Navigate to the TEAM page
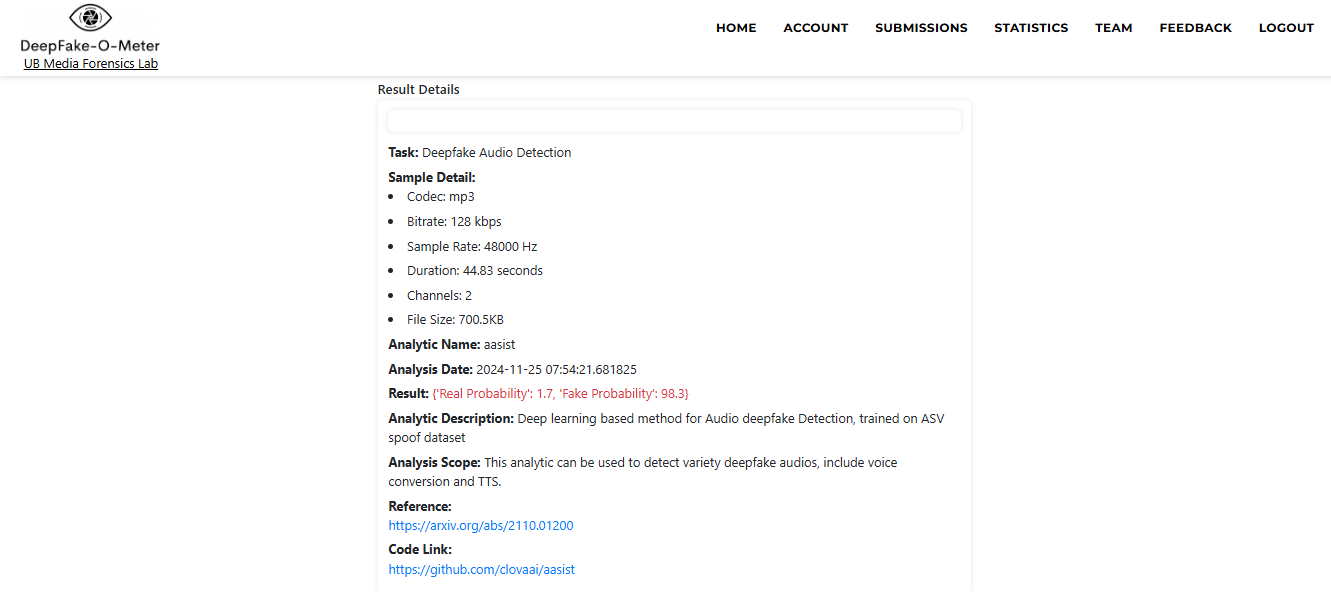Viewport: 1331px width, 592px height. (1113, 28)
